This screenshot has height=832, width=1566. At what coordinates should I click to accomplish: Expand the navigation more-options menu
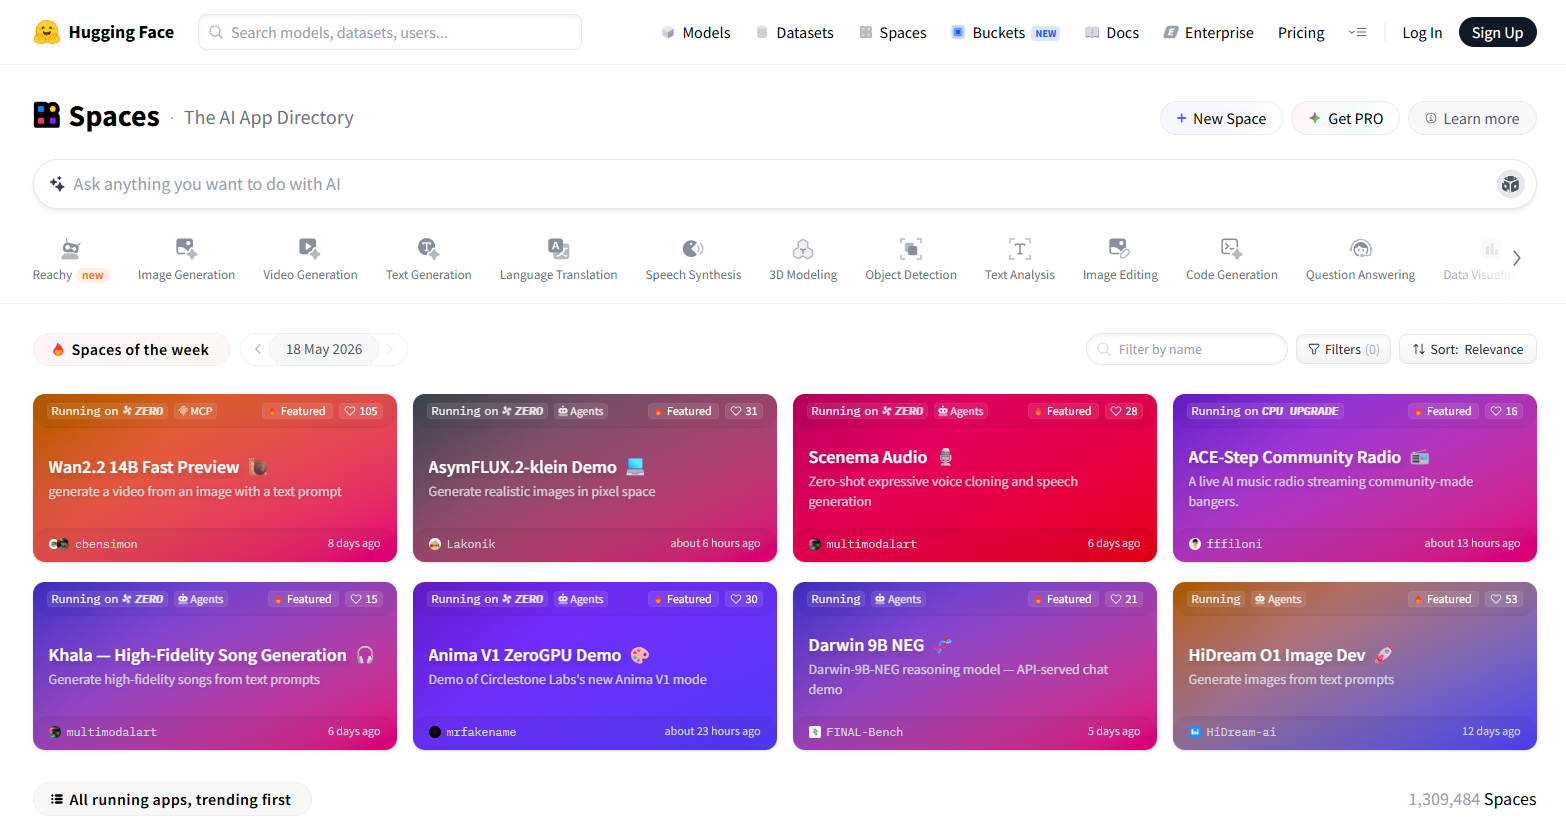[1357, 33]
